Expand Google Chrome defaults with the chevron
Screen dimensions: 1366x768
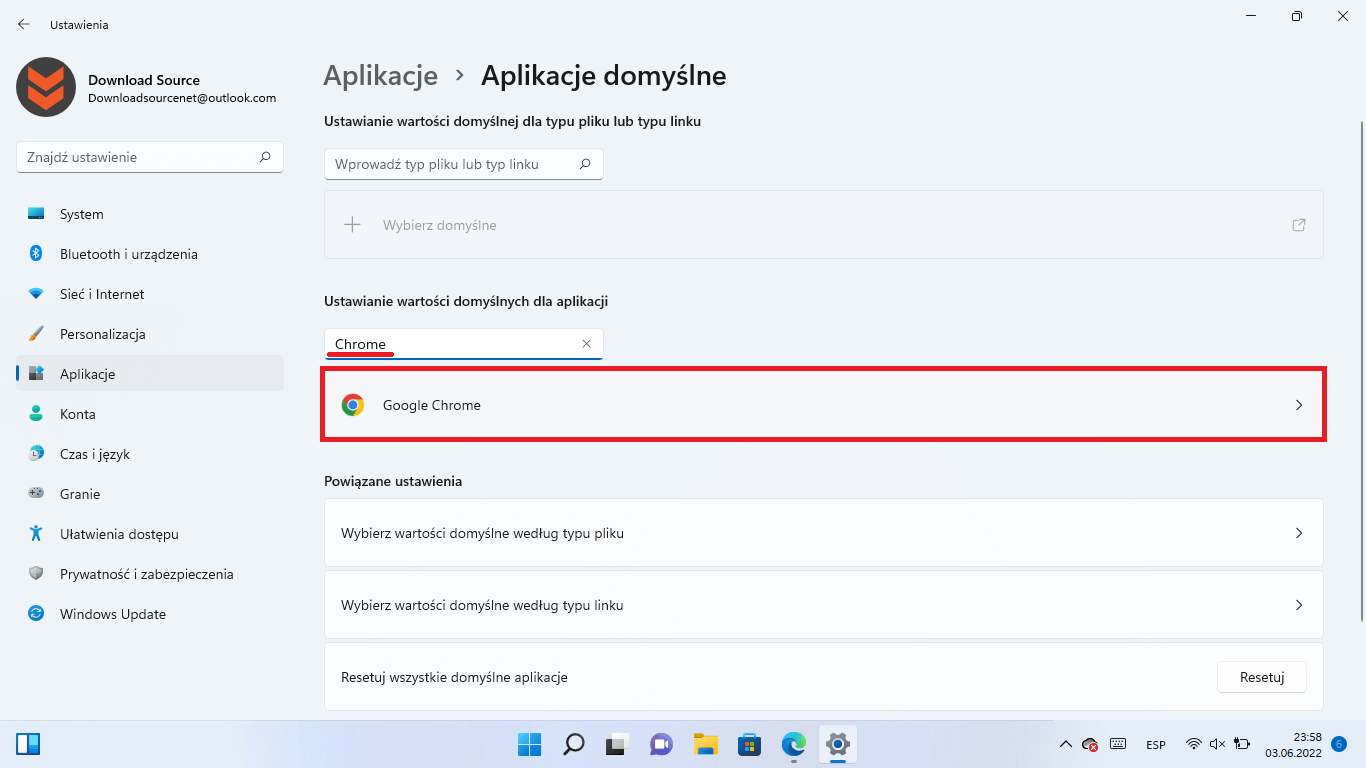pyautogui.click(x=1299, y=405)
